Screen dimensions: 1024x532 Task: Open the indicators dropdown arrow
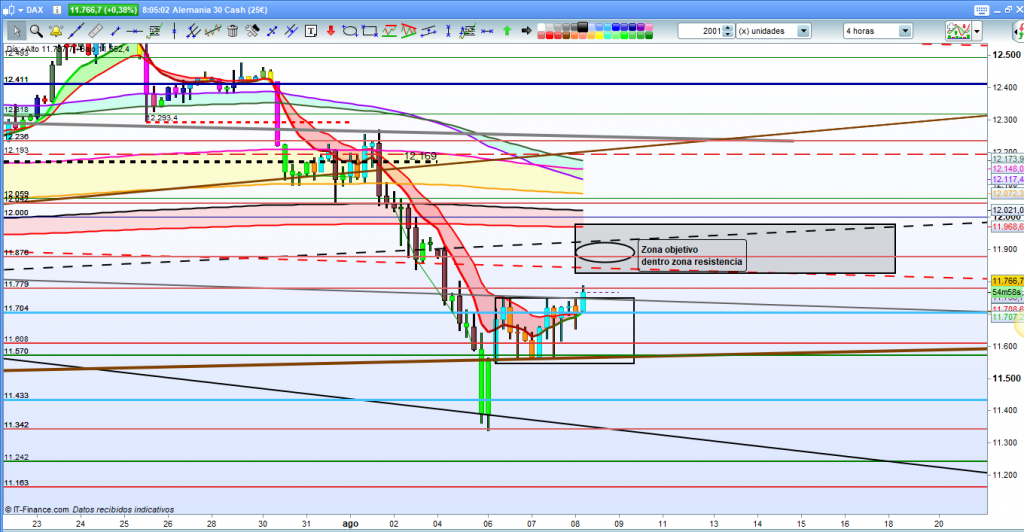(x=976, y=32)
